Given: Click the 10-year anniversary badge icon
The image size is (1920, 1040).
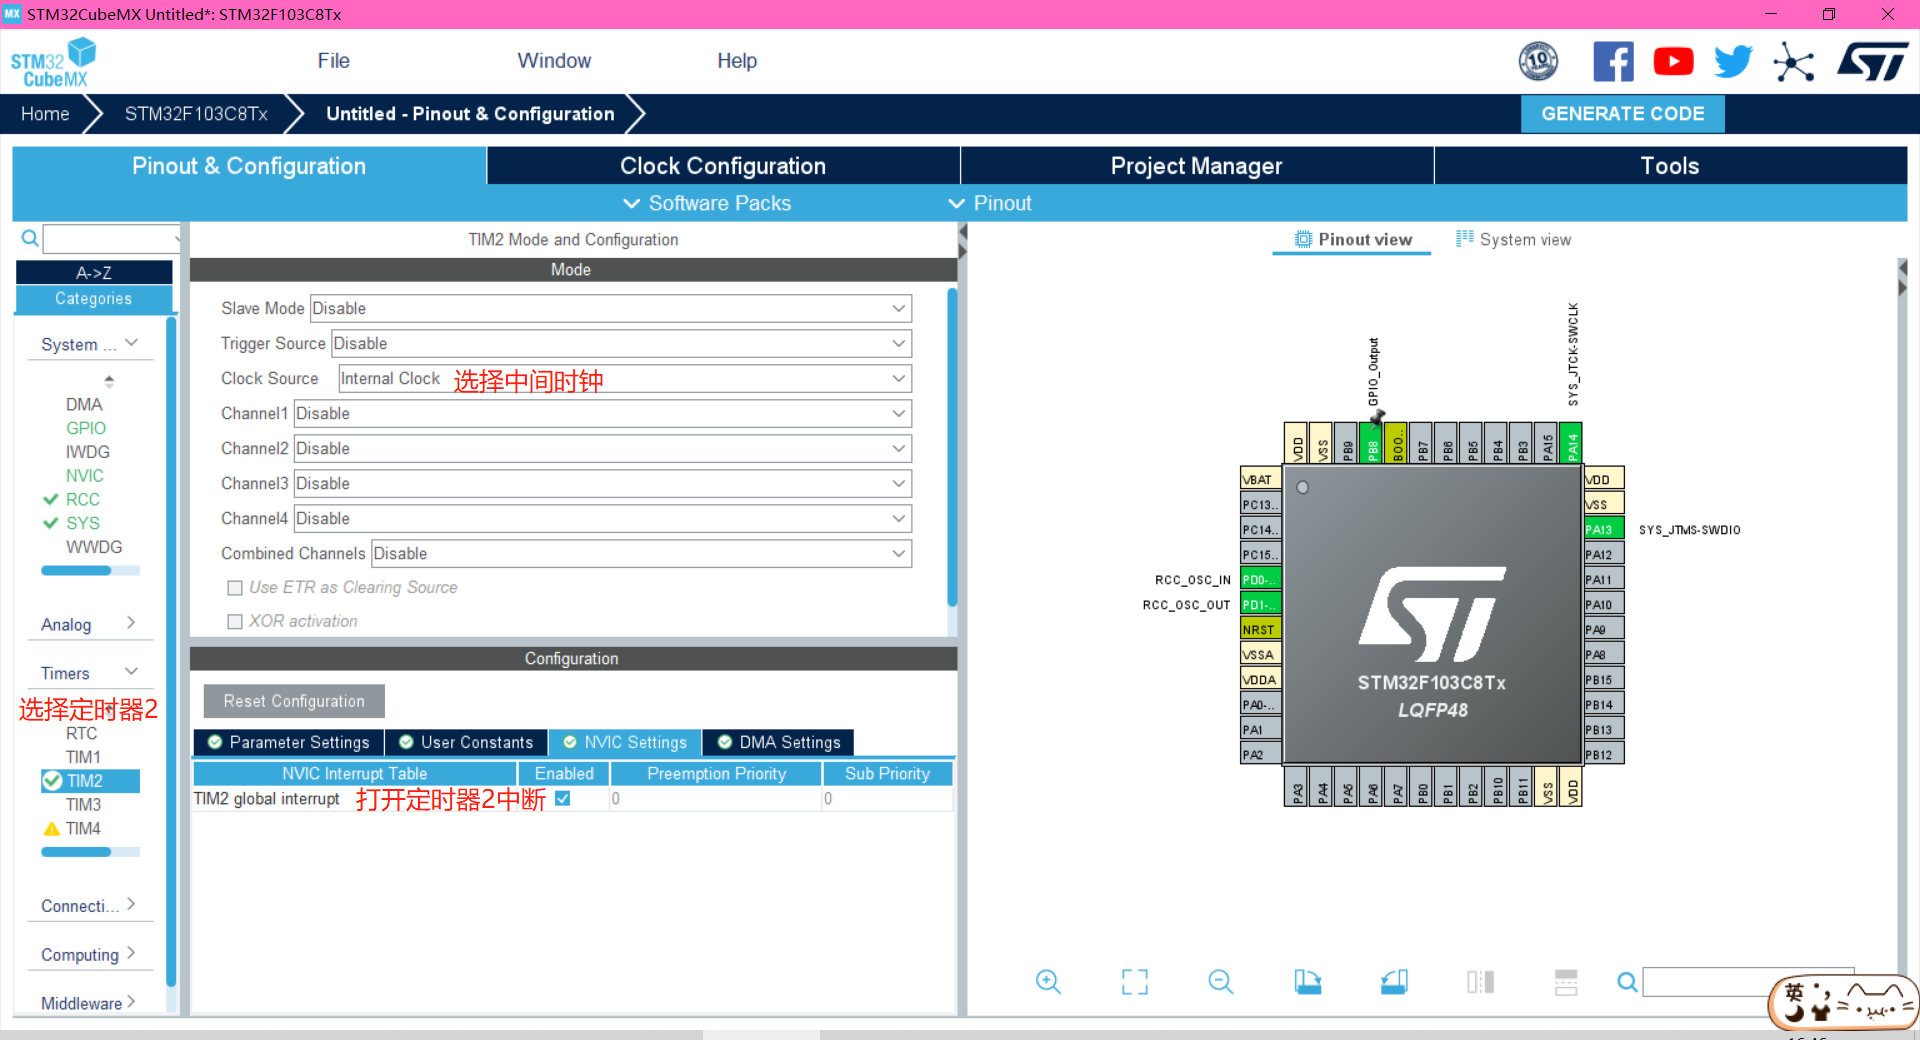Looking at the screenshot, I should tap(1538, 62).
